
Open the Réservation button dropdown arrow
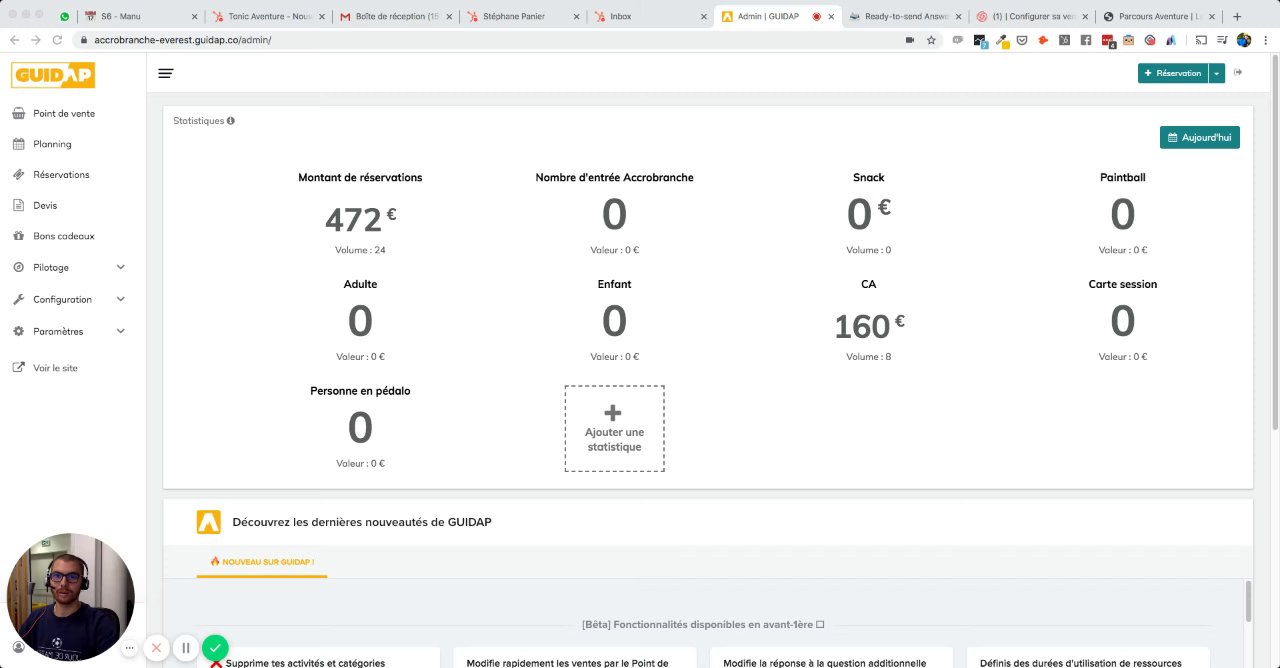click(x=1216, y=73)
